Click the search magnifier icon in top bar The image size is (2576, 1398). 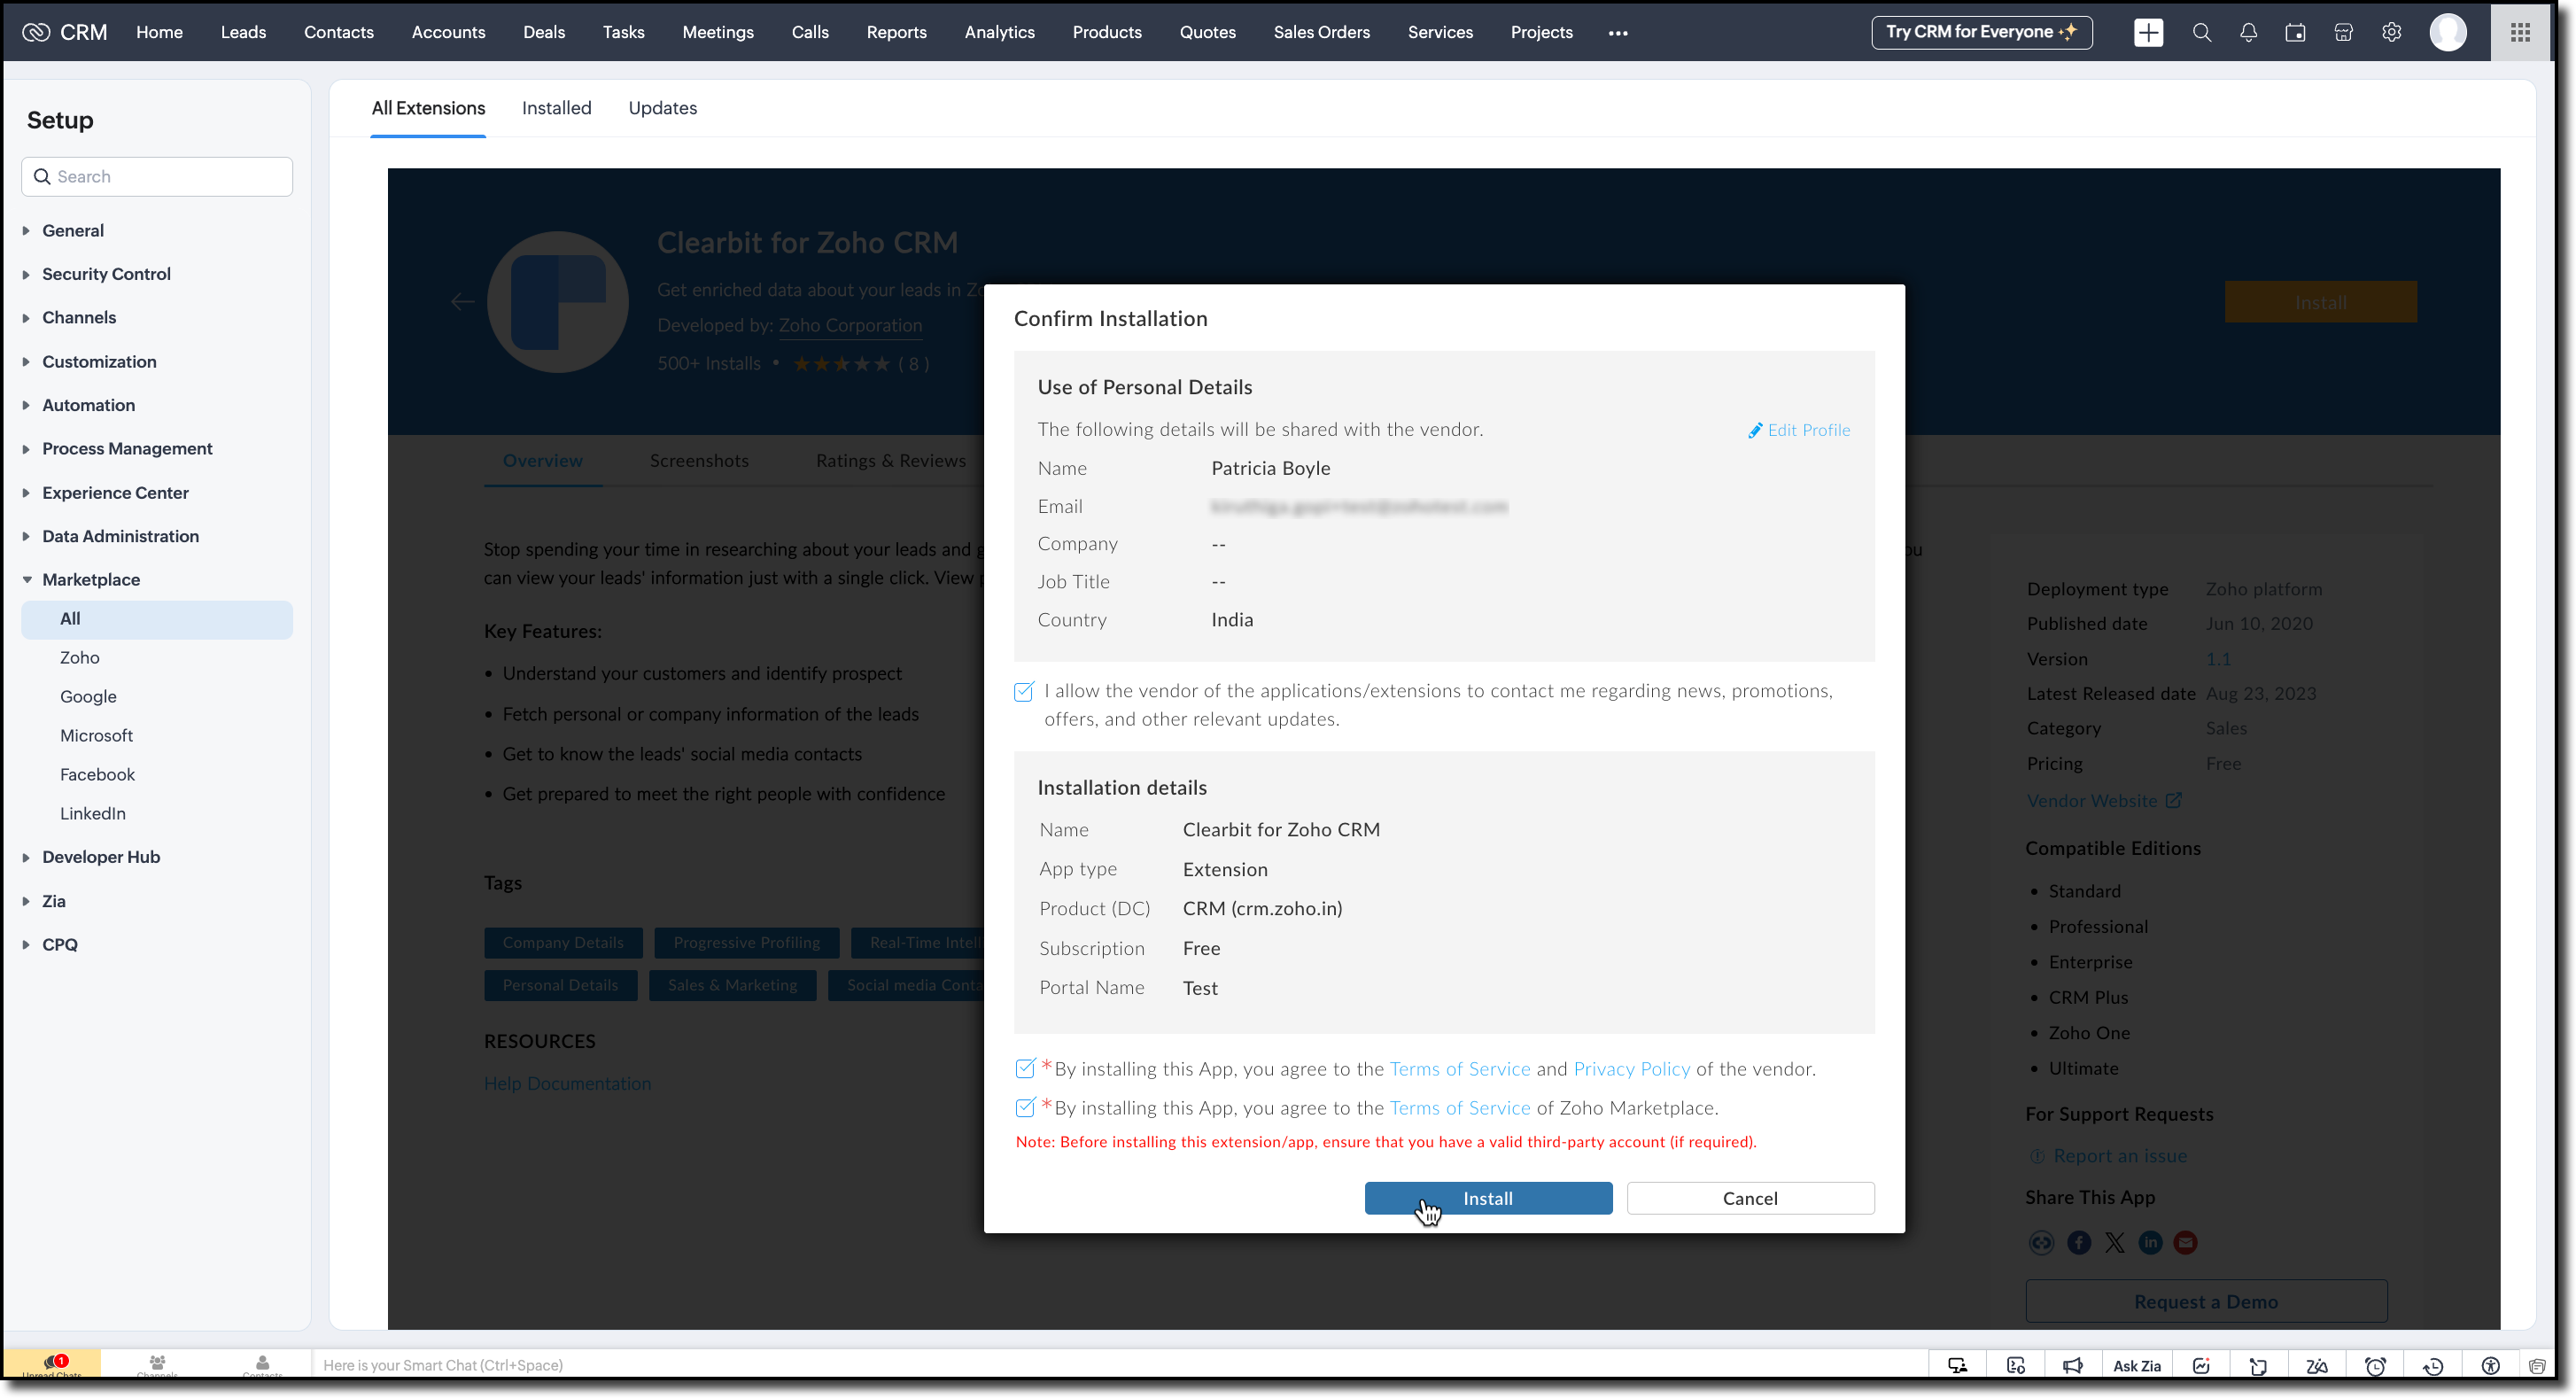tap(2201, 33)
